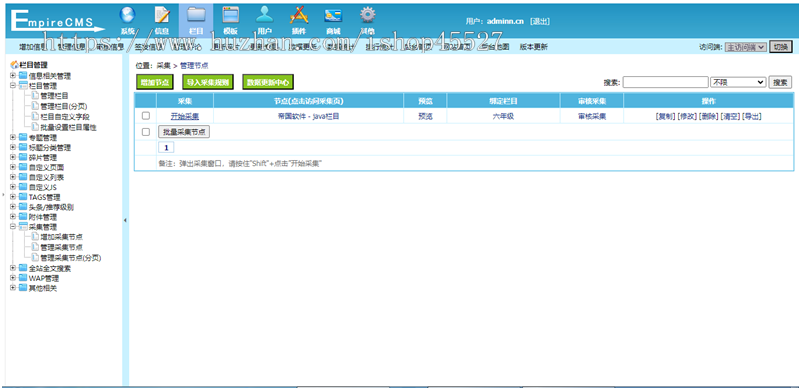Open the 模板 window icon
The height and width of the screenshot is (390, 801).
click(230, 15)
